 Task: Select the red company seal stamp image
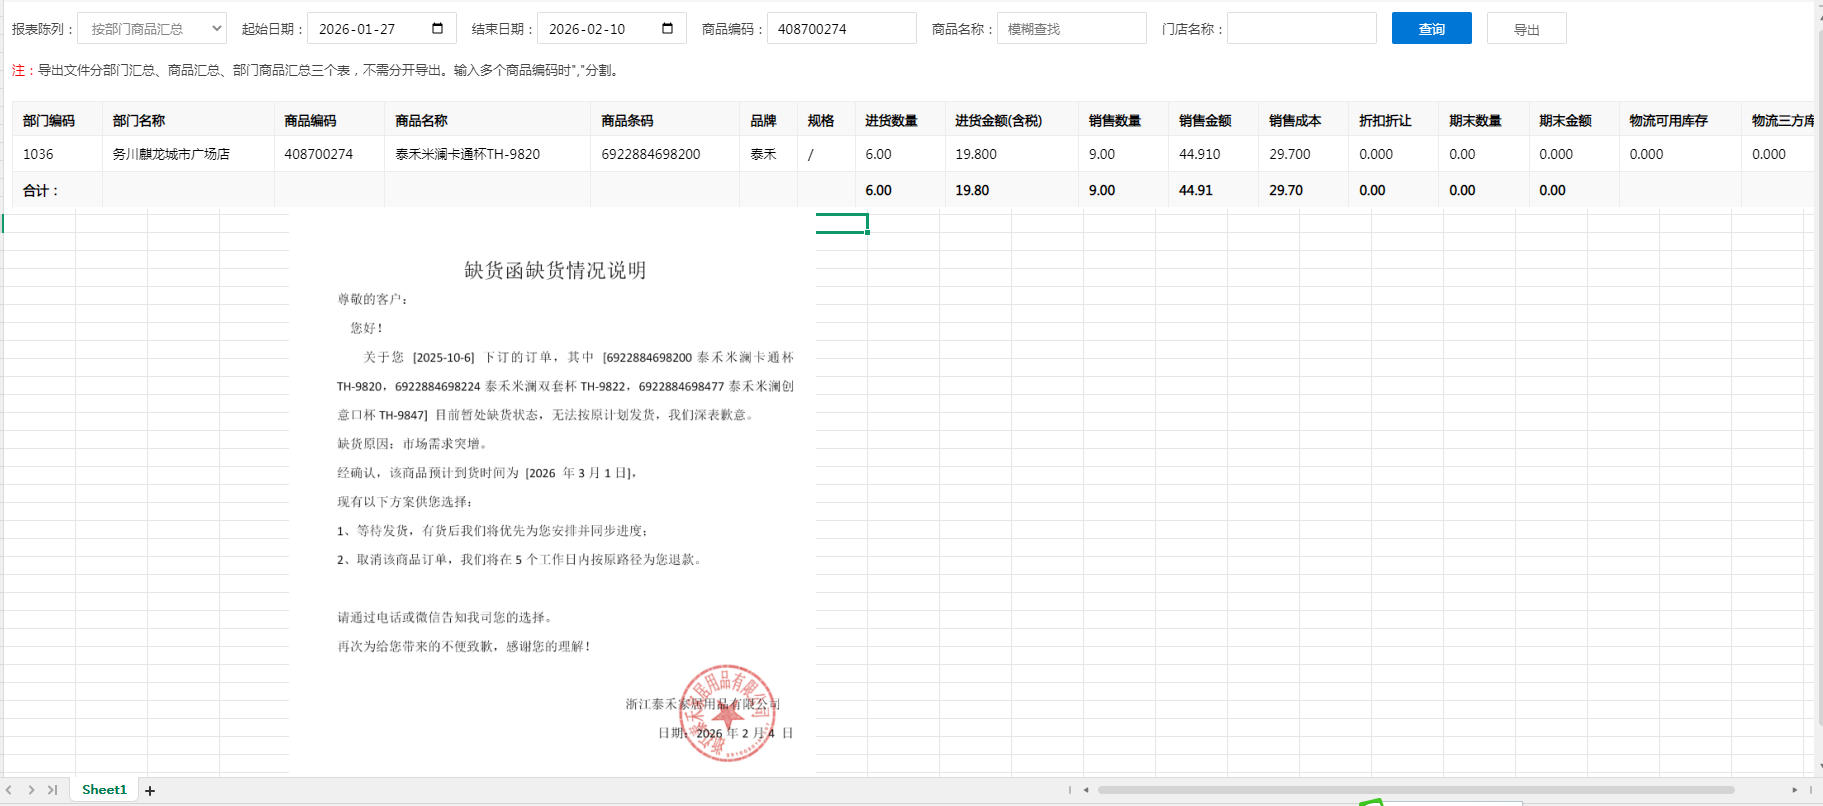tap(727, 713)
